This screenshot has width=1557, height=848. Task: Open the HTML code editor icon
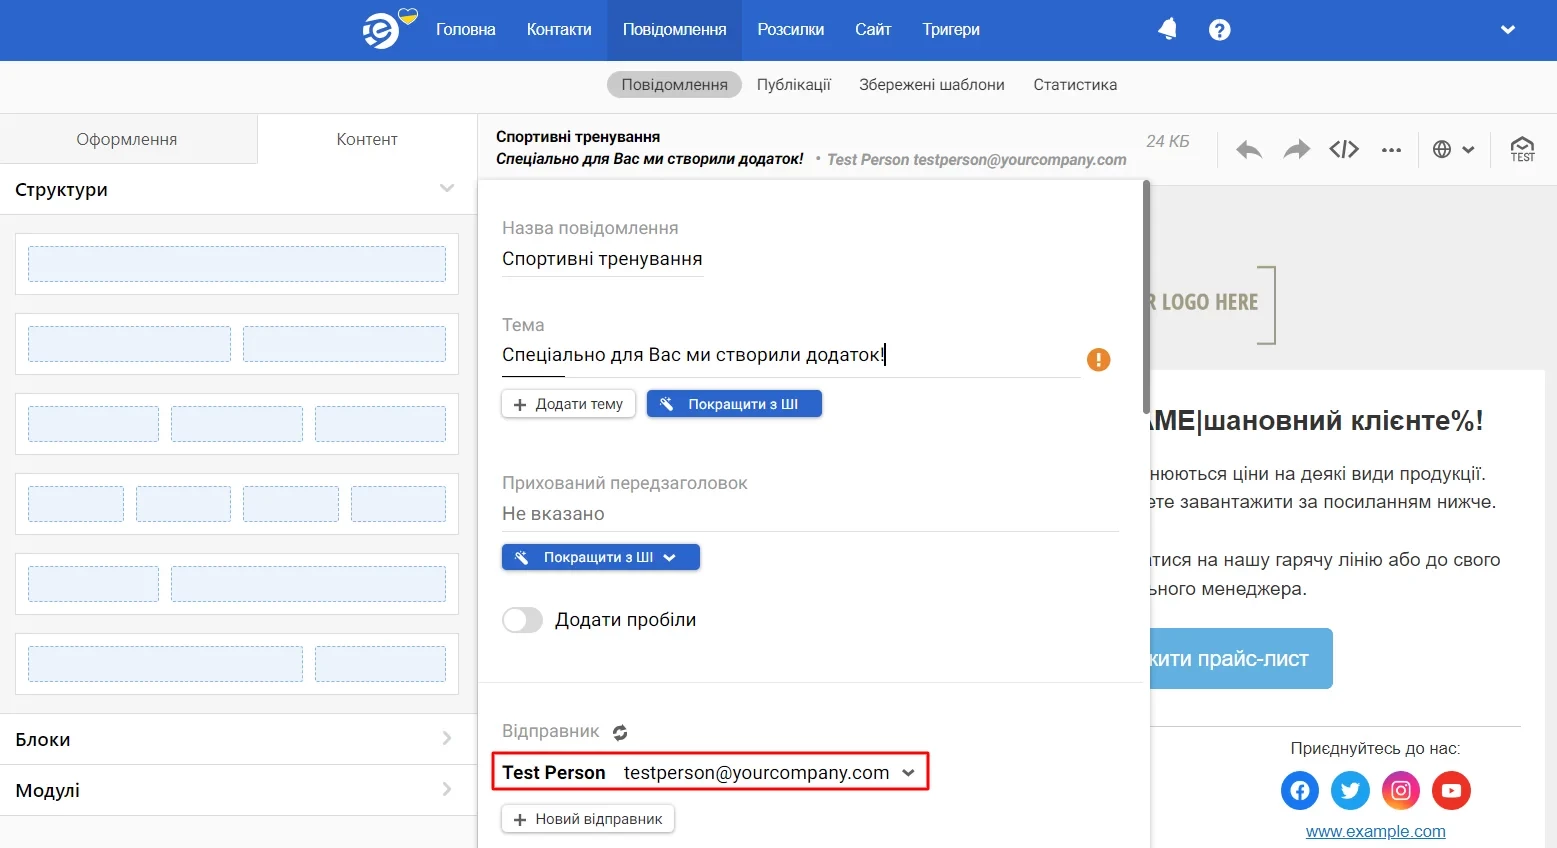(x=1344, y=150)
